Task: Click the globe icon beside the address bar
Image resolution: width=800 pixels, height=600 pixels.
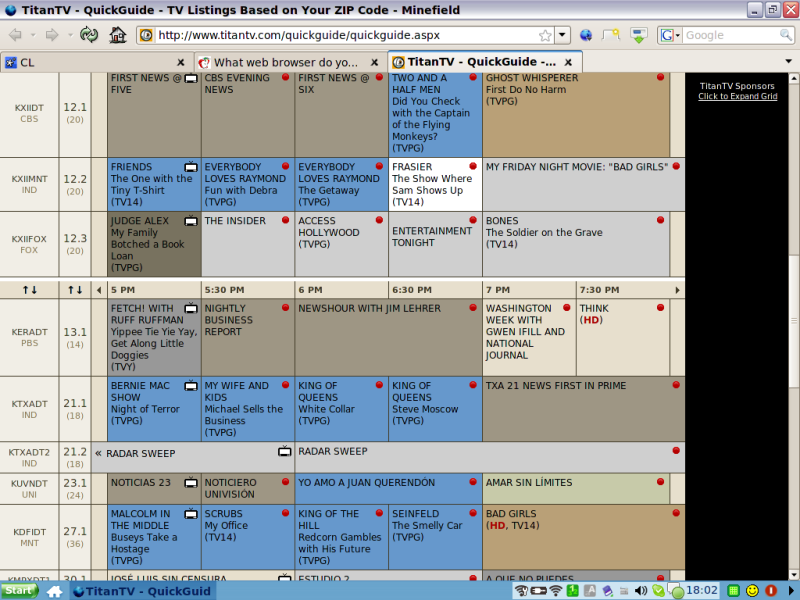Action: coord(586,35)
